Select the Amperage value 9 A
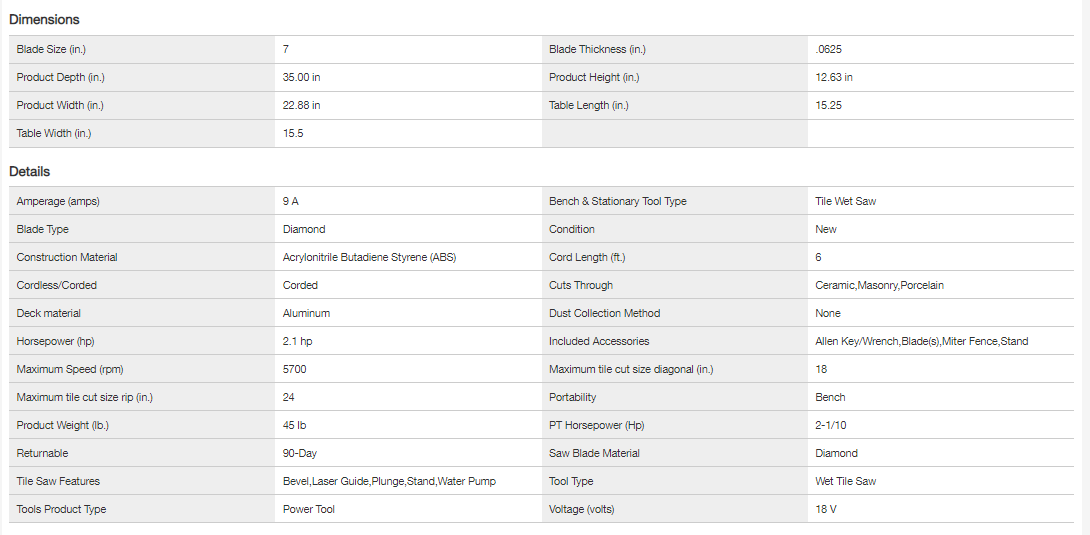Viewport: 1090px width, 535px height. [x=291, y=201]
